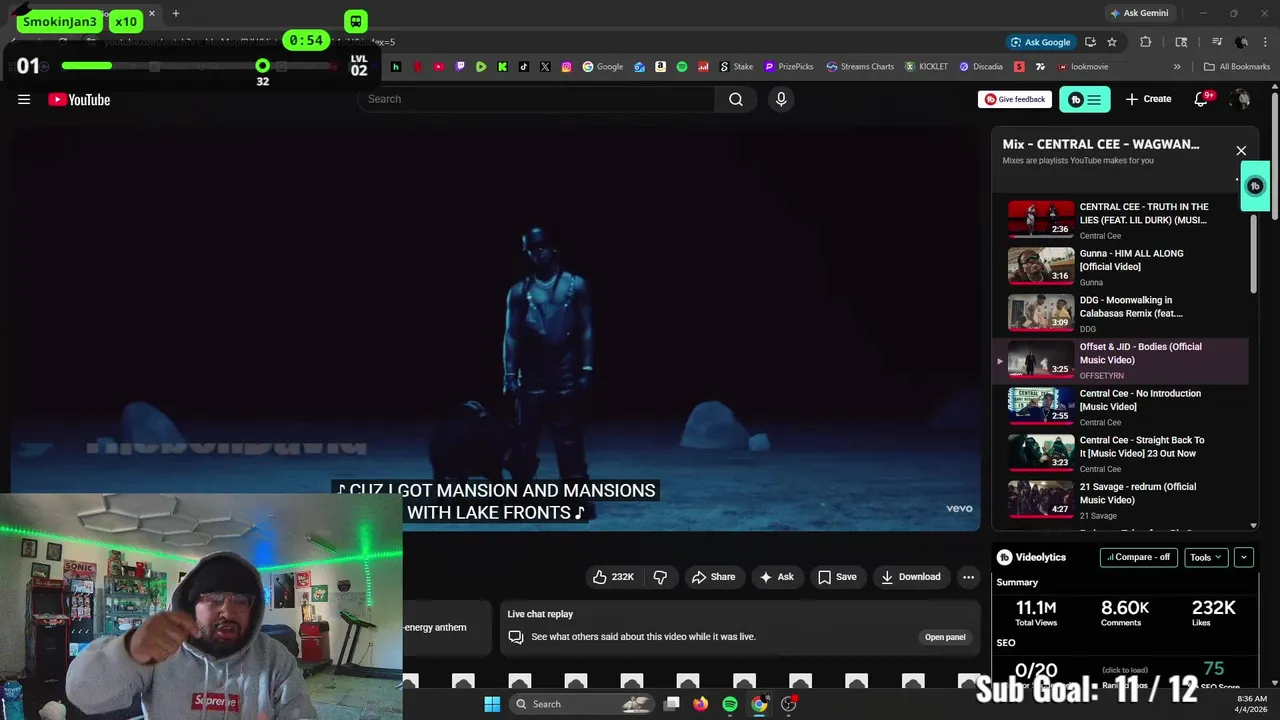Viewport: 1280px width, 720px height.
Task: Open the TubeBuddy menu icon in header
Action: click(1085, 99)
